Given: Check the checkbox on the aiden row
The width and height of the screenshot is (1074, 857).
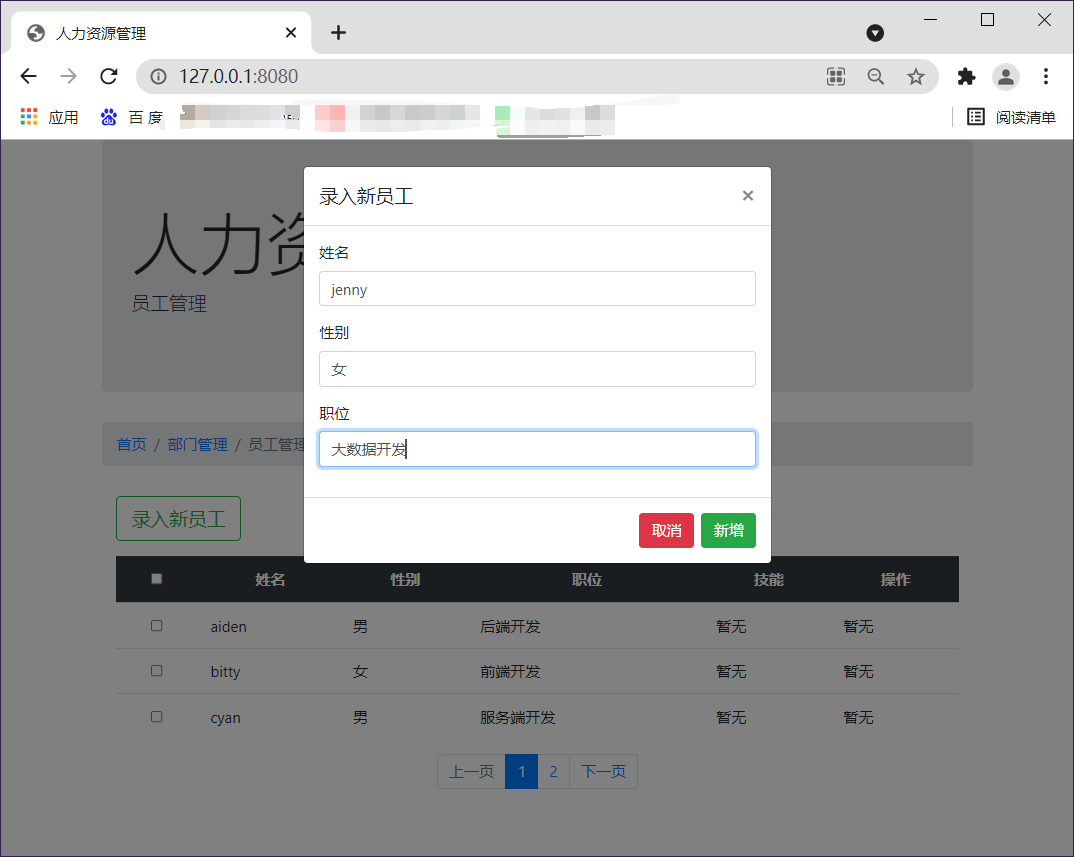Looking at the screenshot, I should coord(155,625).
